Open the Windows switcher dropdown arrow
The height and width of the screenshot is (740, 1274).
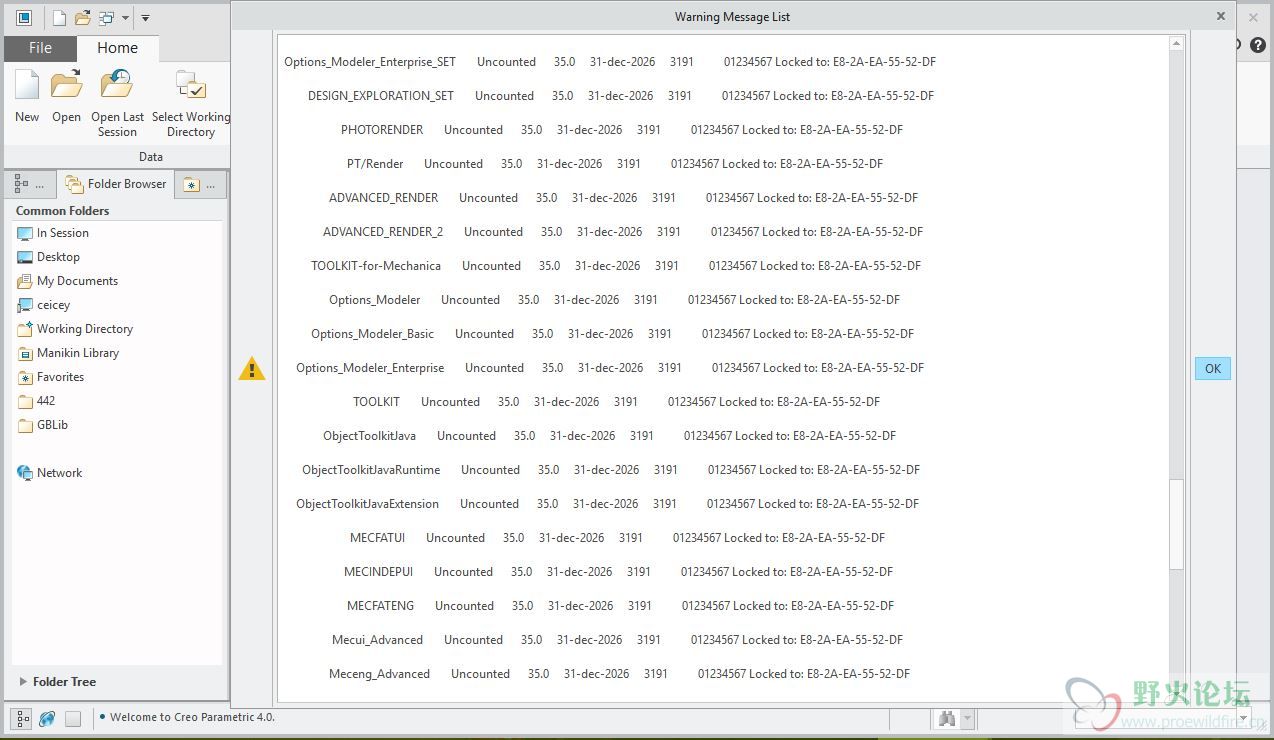125,18
